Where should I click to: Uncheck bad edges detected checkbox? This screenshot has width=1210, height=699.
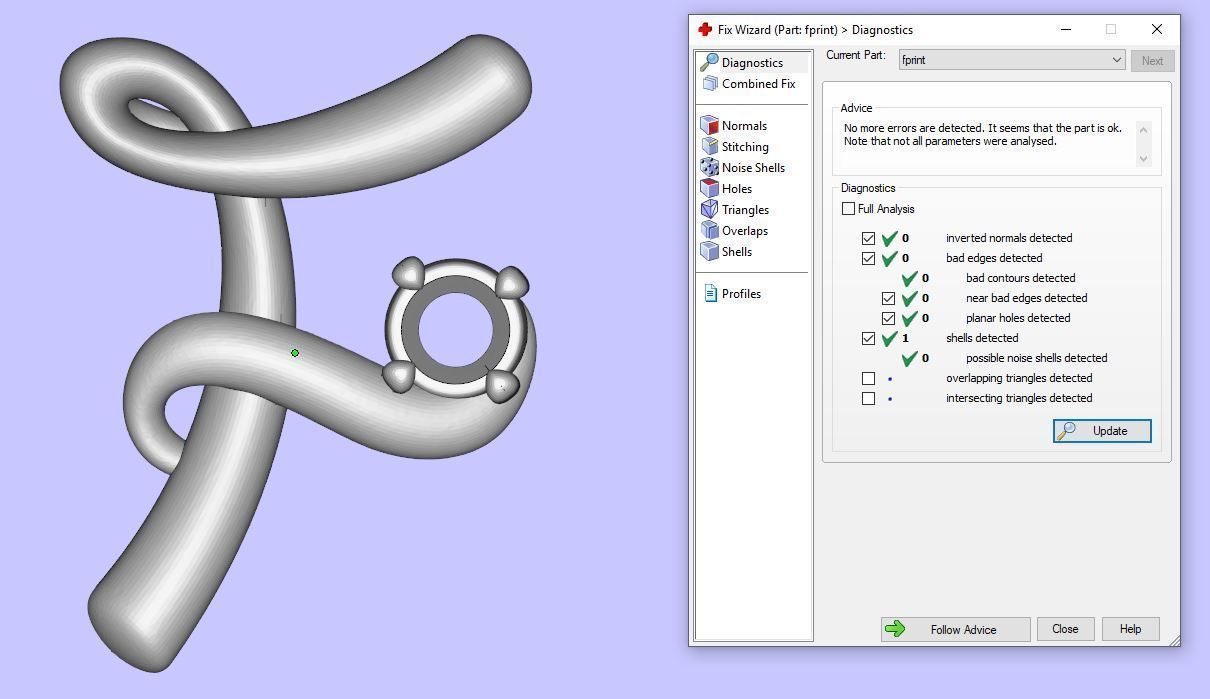pos(868,258)
